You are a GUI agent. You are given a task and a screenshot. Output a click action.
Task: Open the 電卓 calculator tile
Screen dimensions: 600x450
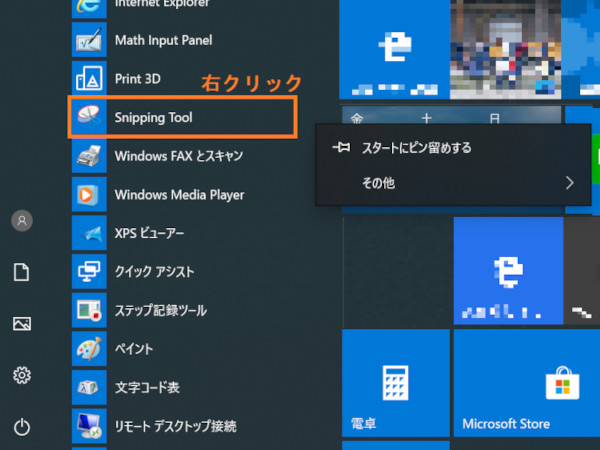pyautogui.click(x=396, y=383)
